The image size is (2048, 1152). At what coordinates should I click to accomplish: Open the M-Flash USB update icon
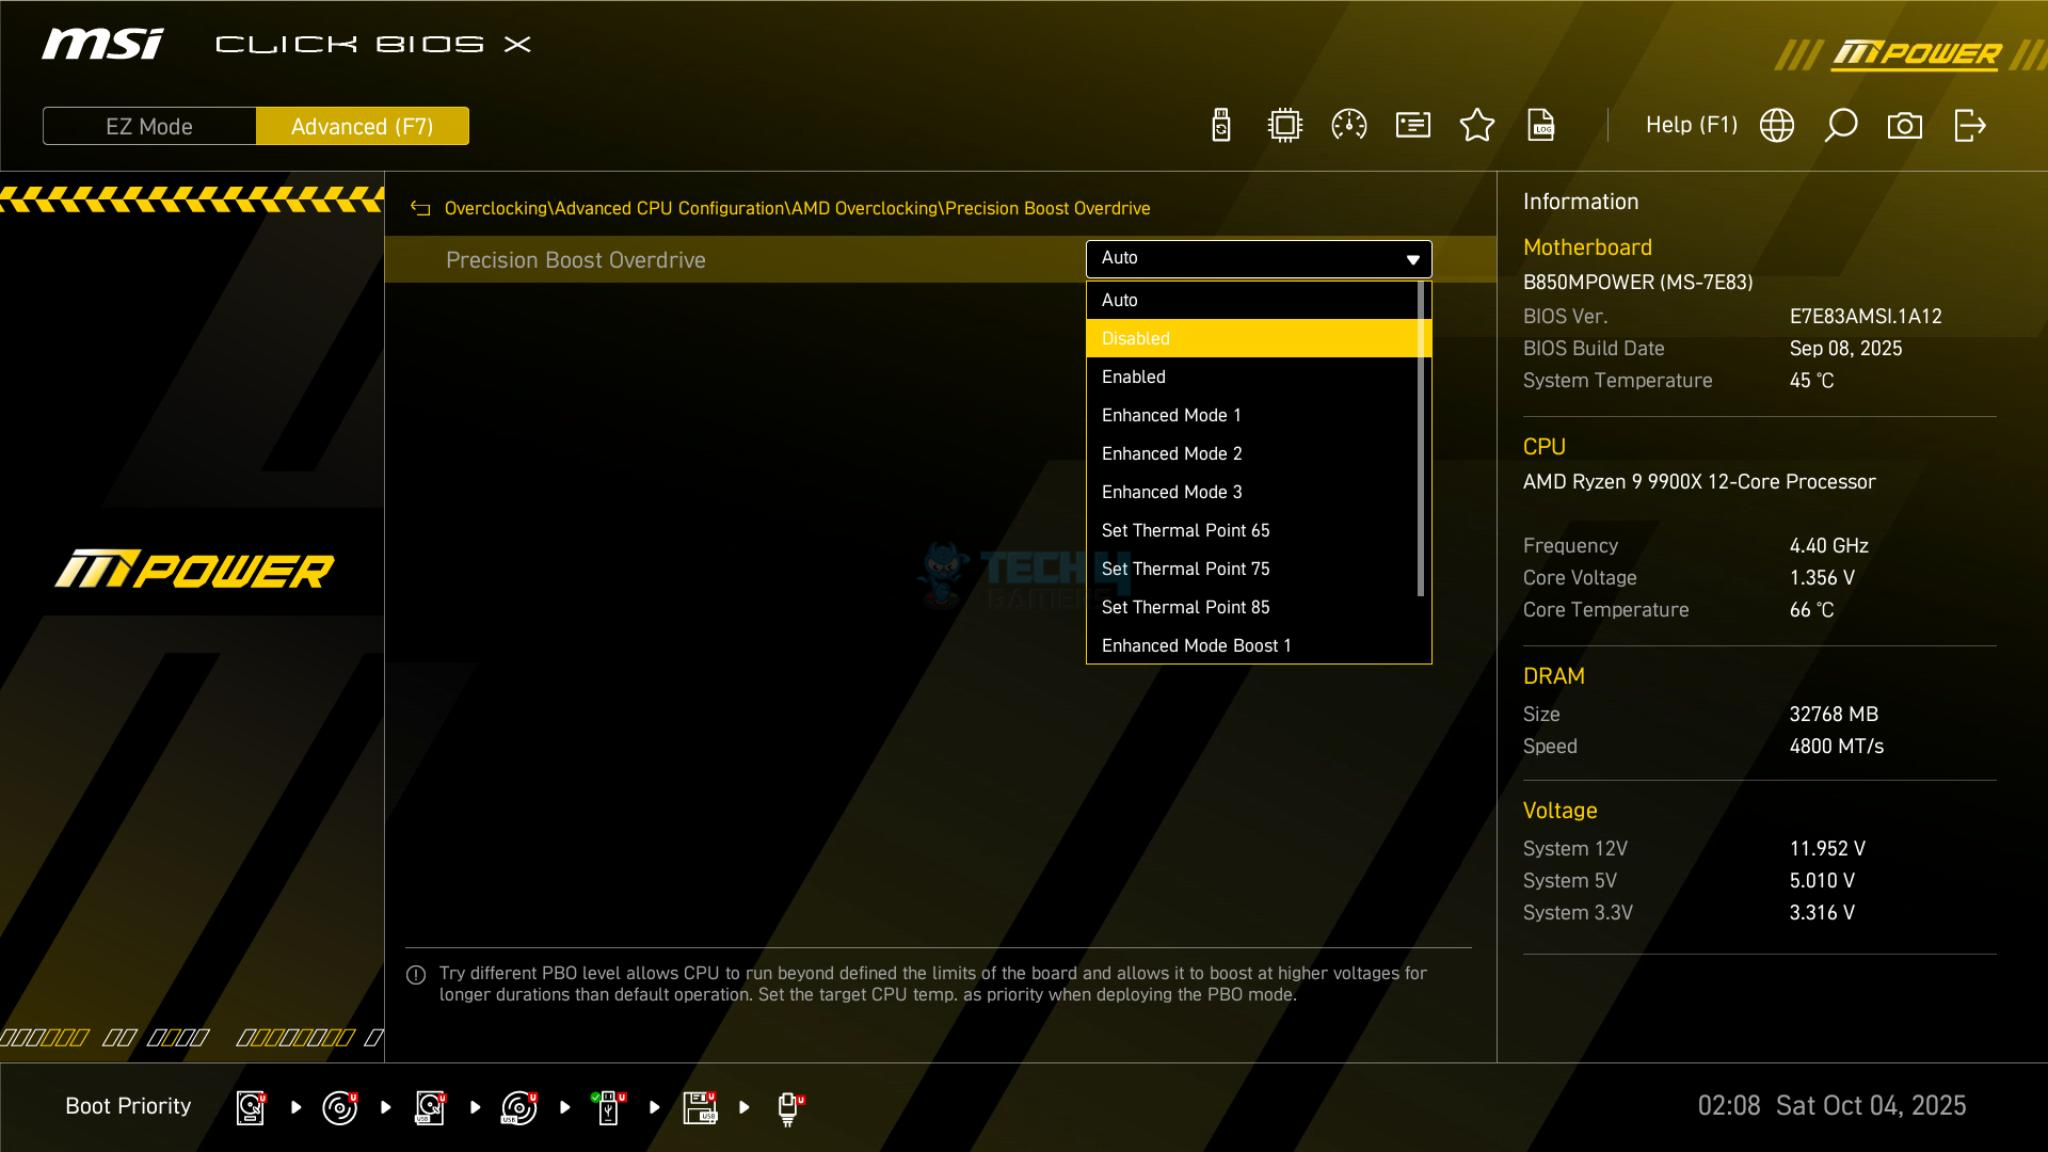click(x=1221, y=126)
